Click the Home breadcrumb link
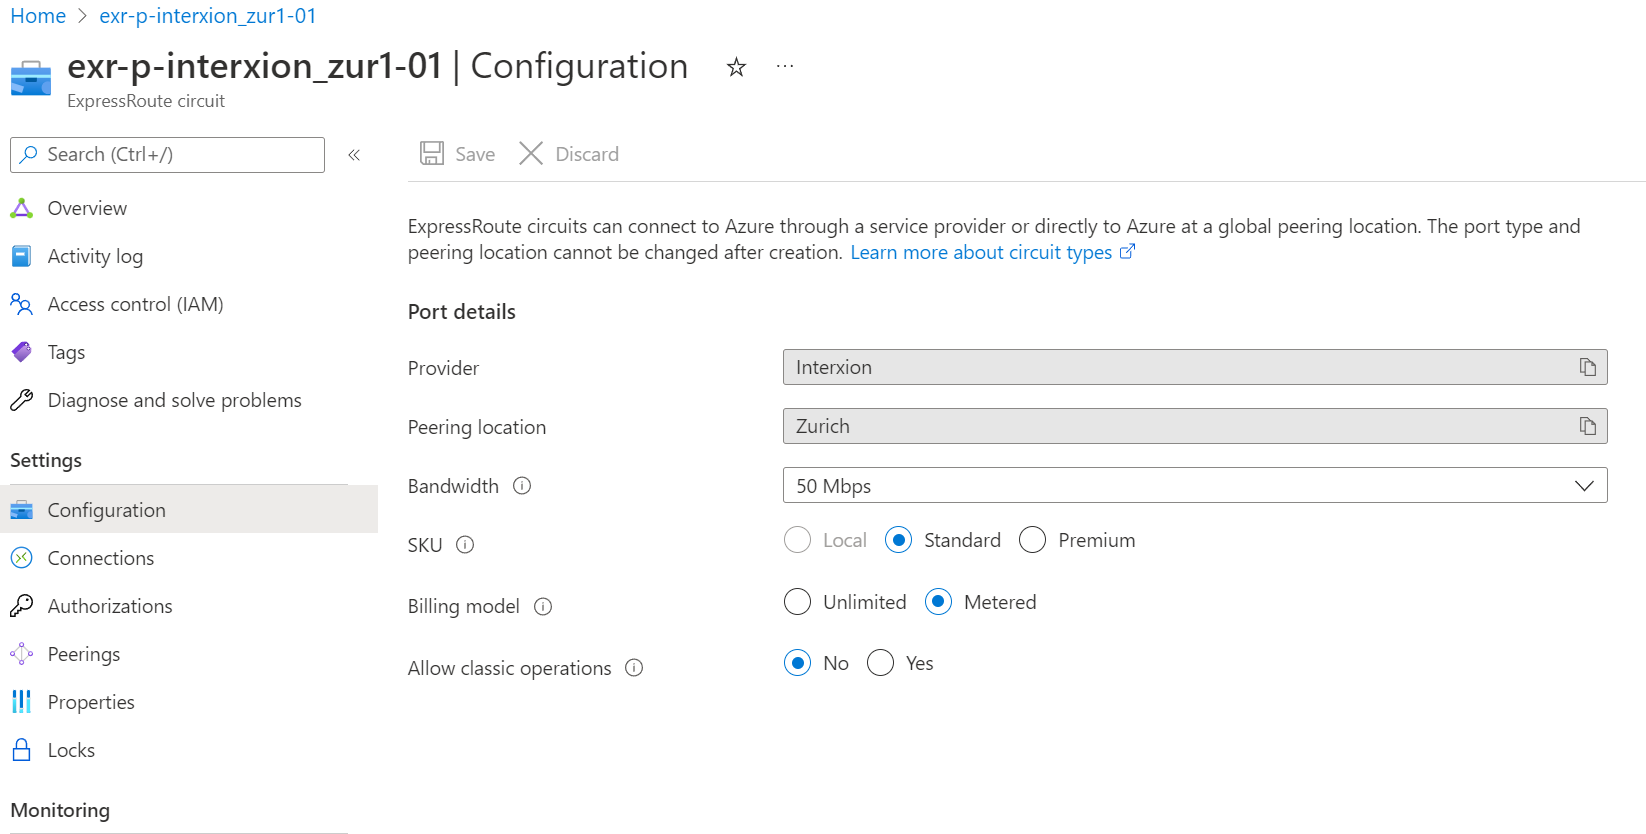This screenshot has height=834, width=1646. 38,16
